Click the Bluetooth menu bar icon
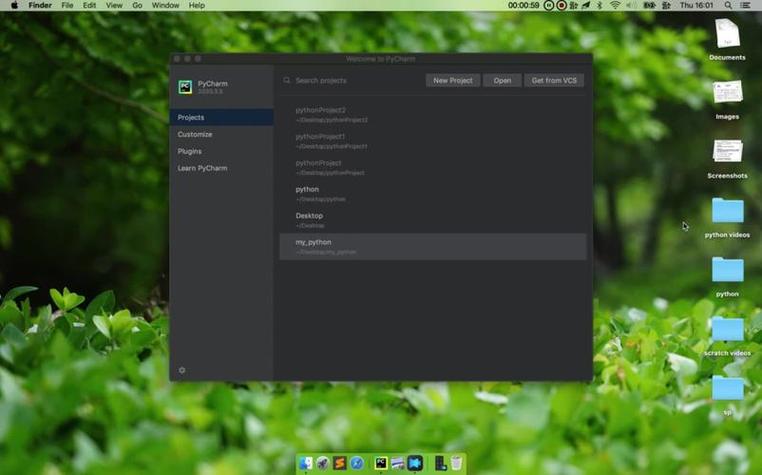Viewport: 762px width, 475px height. pos(600,5)
